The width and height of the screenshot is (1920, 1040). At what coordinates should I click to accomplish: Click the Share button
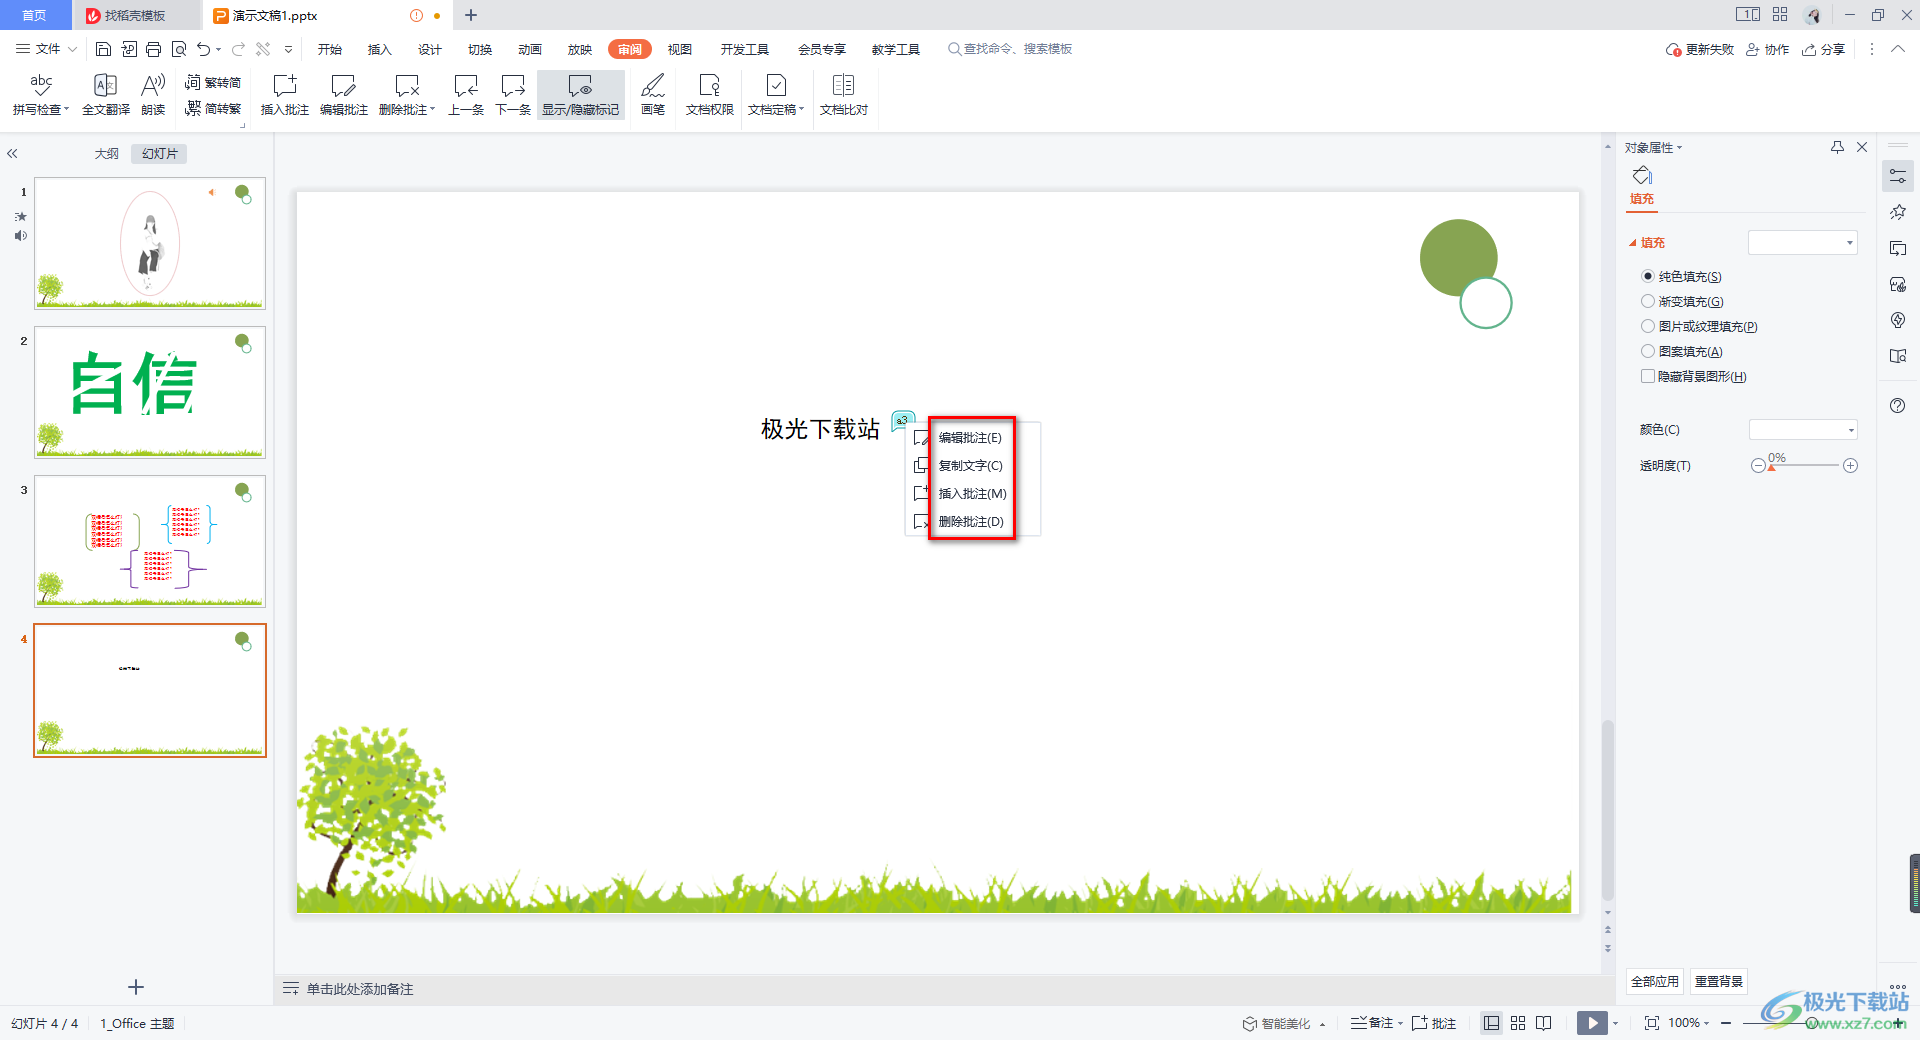tap(1824, 49)
